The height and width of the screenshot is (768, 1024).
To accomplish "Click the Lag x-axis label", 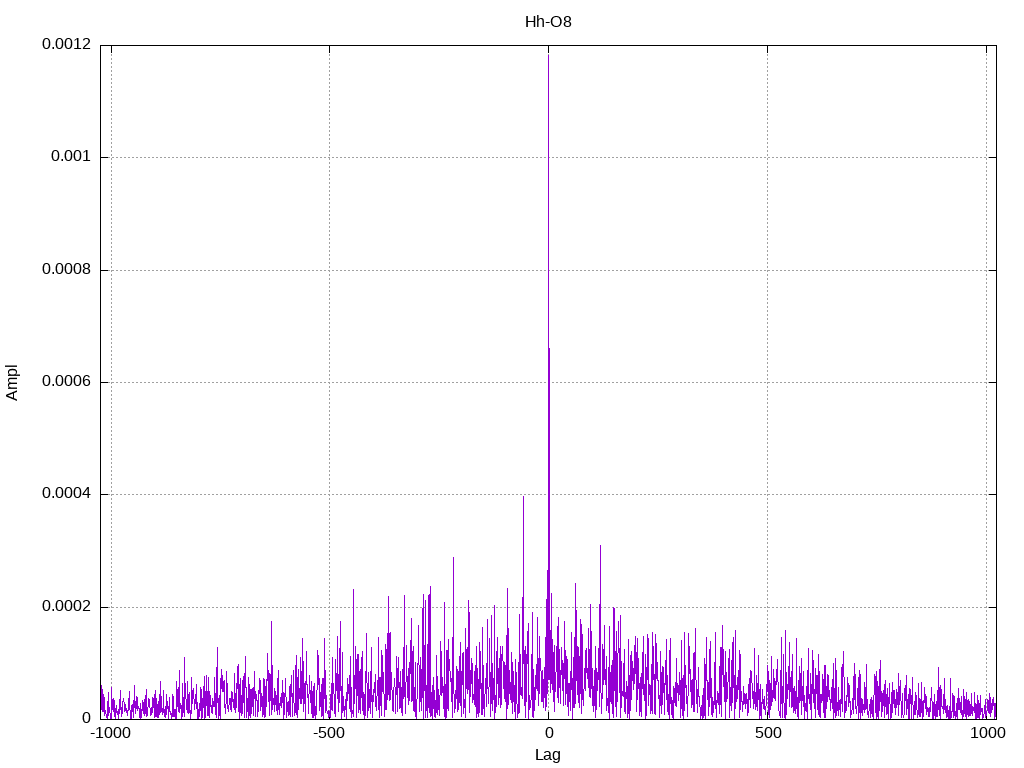I will pos(548,755).
